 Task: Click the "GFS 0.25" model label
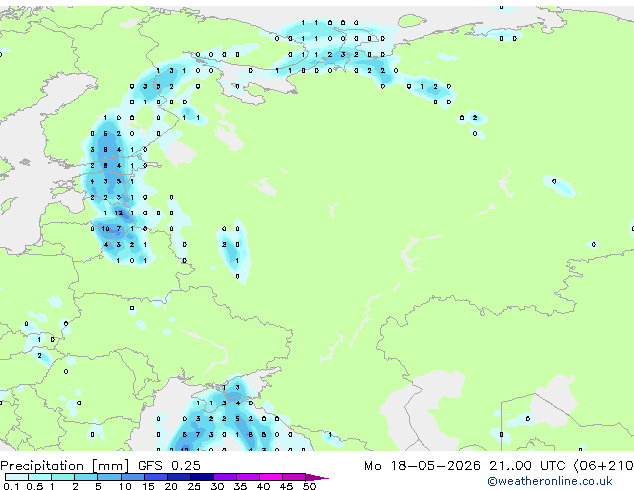(x=169, y=466)
